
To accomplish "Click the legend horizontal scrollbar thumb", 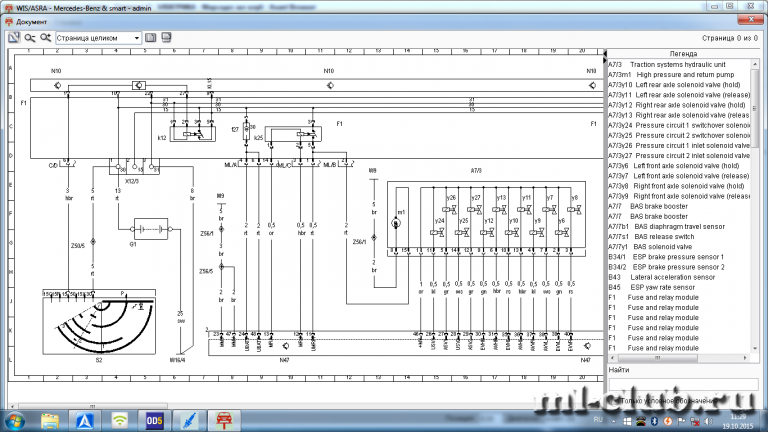I will (x=657, y=358).
